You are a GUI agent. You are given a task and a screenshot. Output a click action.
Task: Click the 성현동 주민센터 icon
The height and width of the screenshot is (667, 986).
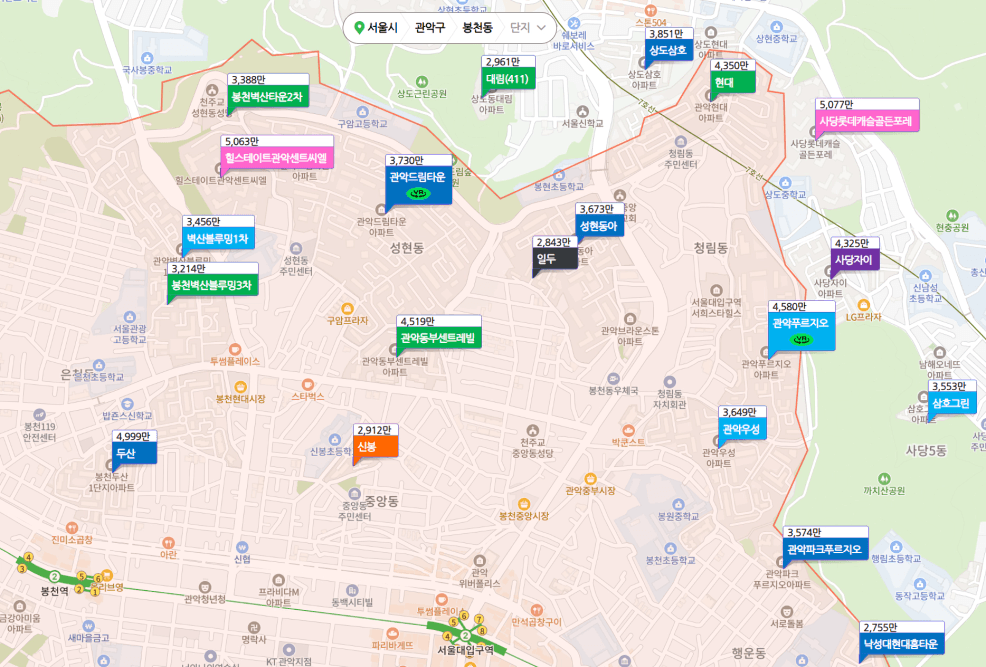coord(296,248)
